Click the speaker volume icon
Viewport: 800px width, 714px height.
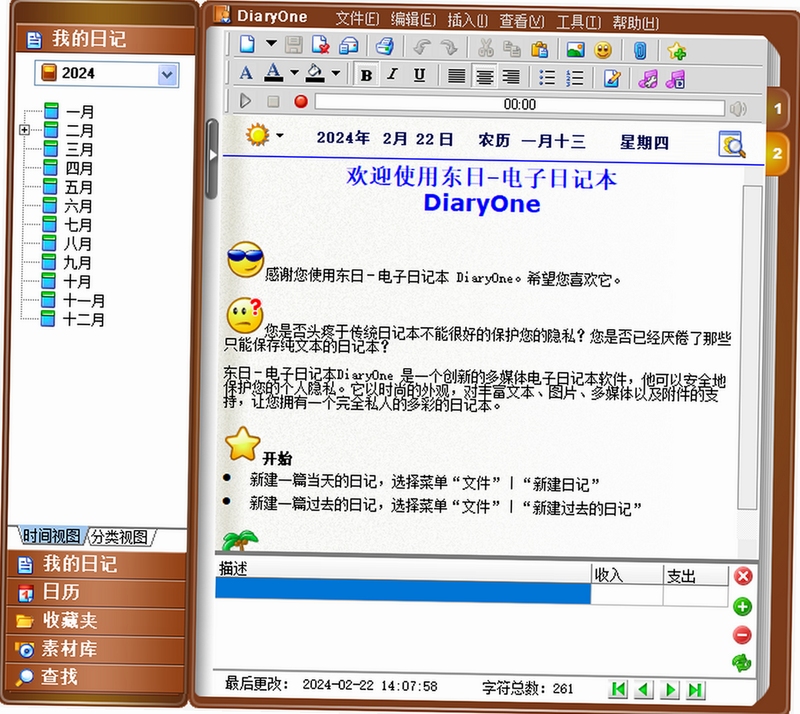737,109
